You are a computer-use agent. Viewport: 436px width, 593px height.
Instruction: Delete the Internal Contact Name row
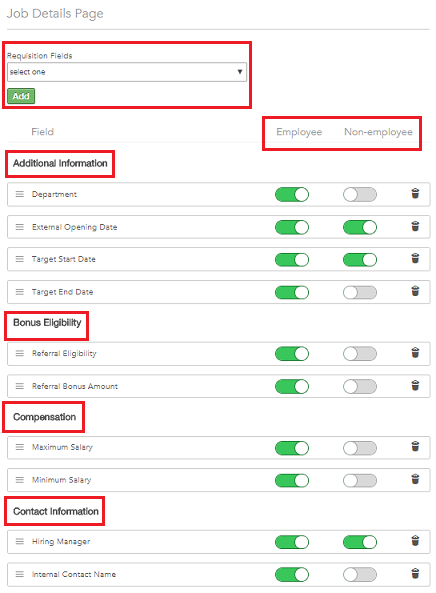[415, 574]
